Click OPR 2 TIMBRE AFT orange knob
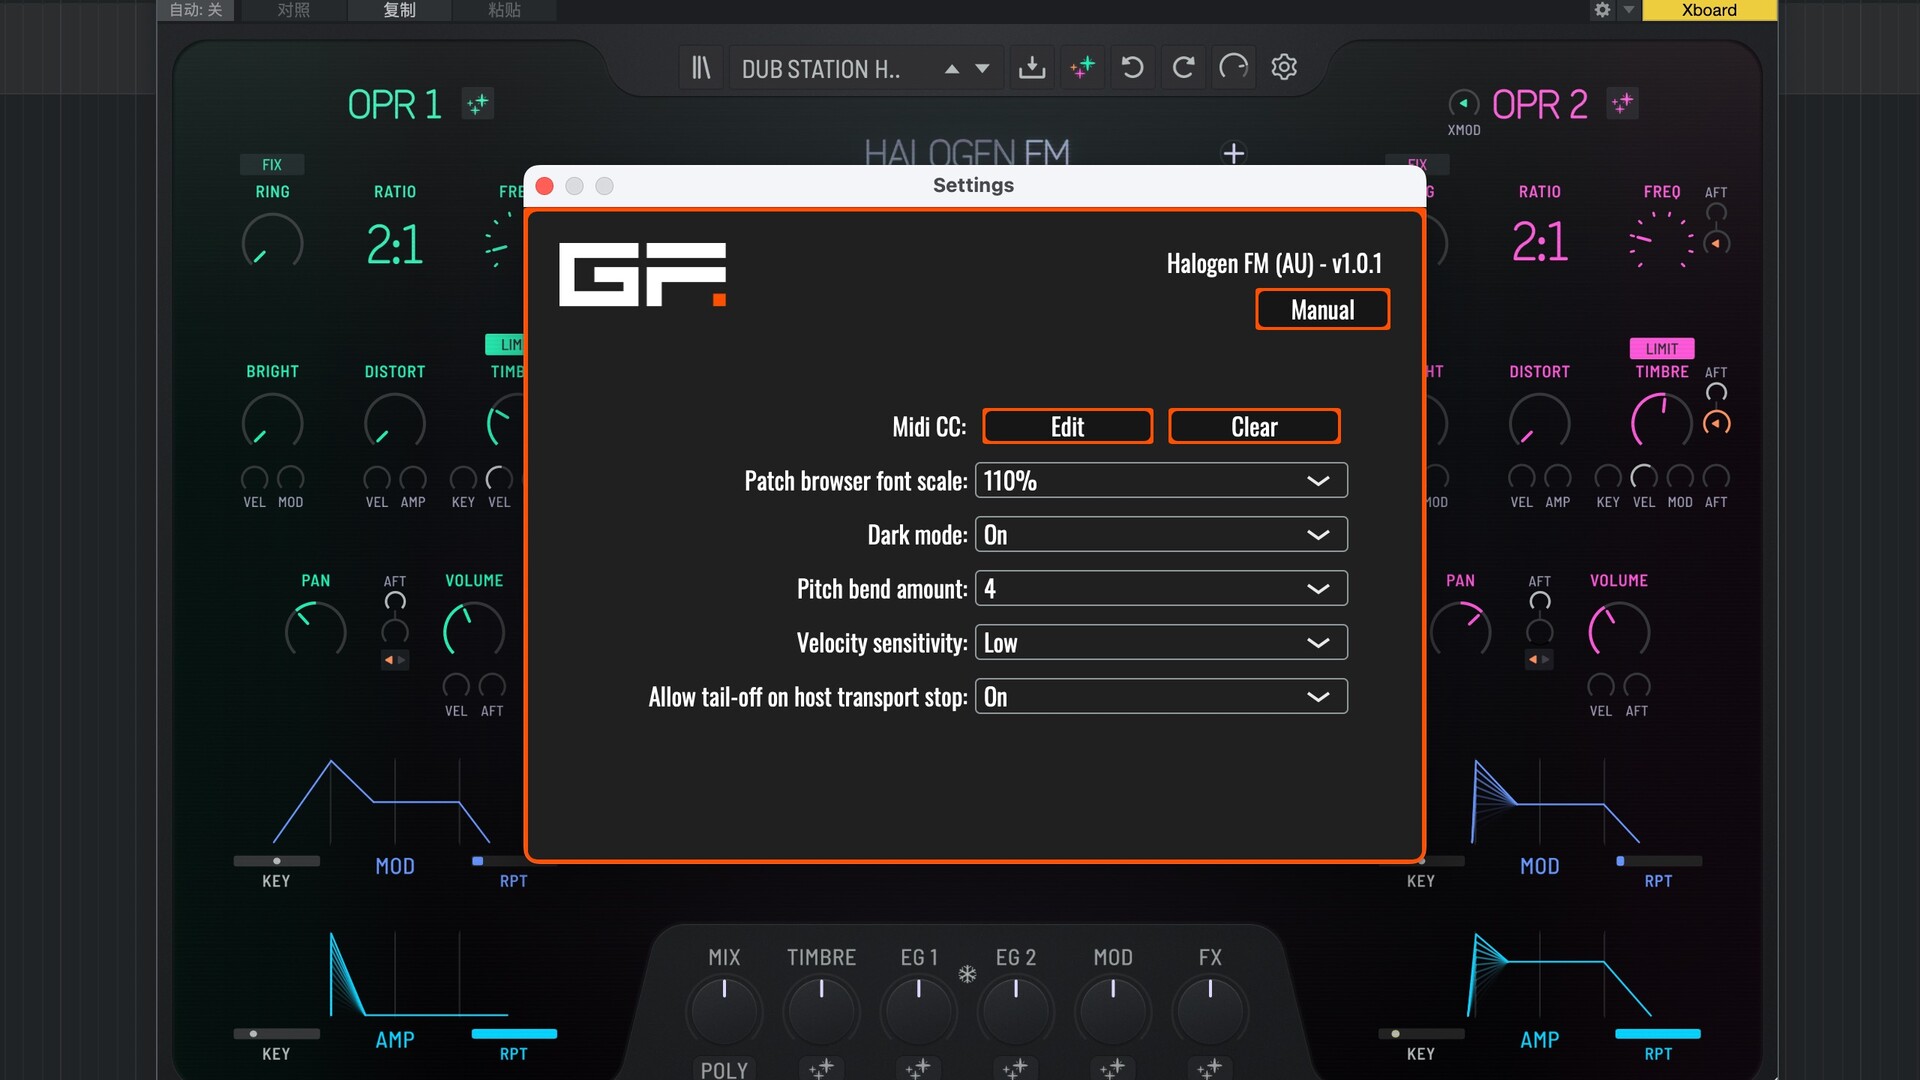 click(x=1716, y=423)
